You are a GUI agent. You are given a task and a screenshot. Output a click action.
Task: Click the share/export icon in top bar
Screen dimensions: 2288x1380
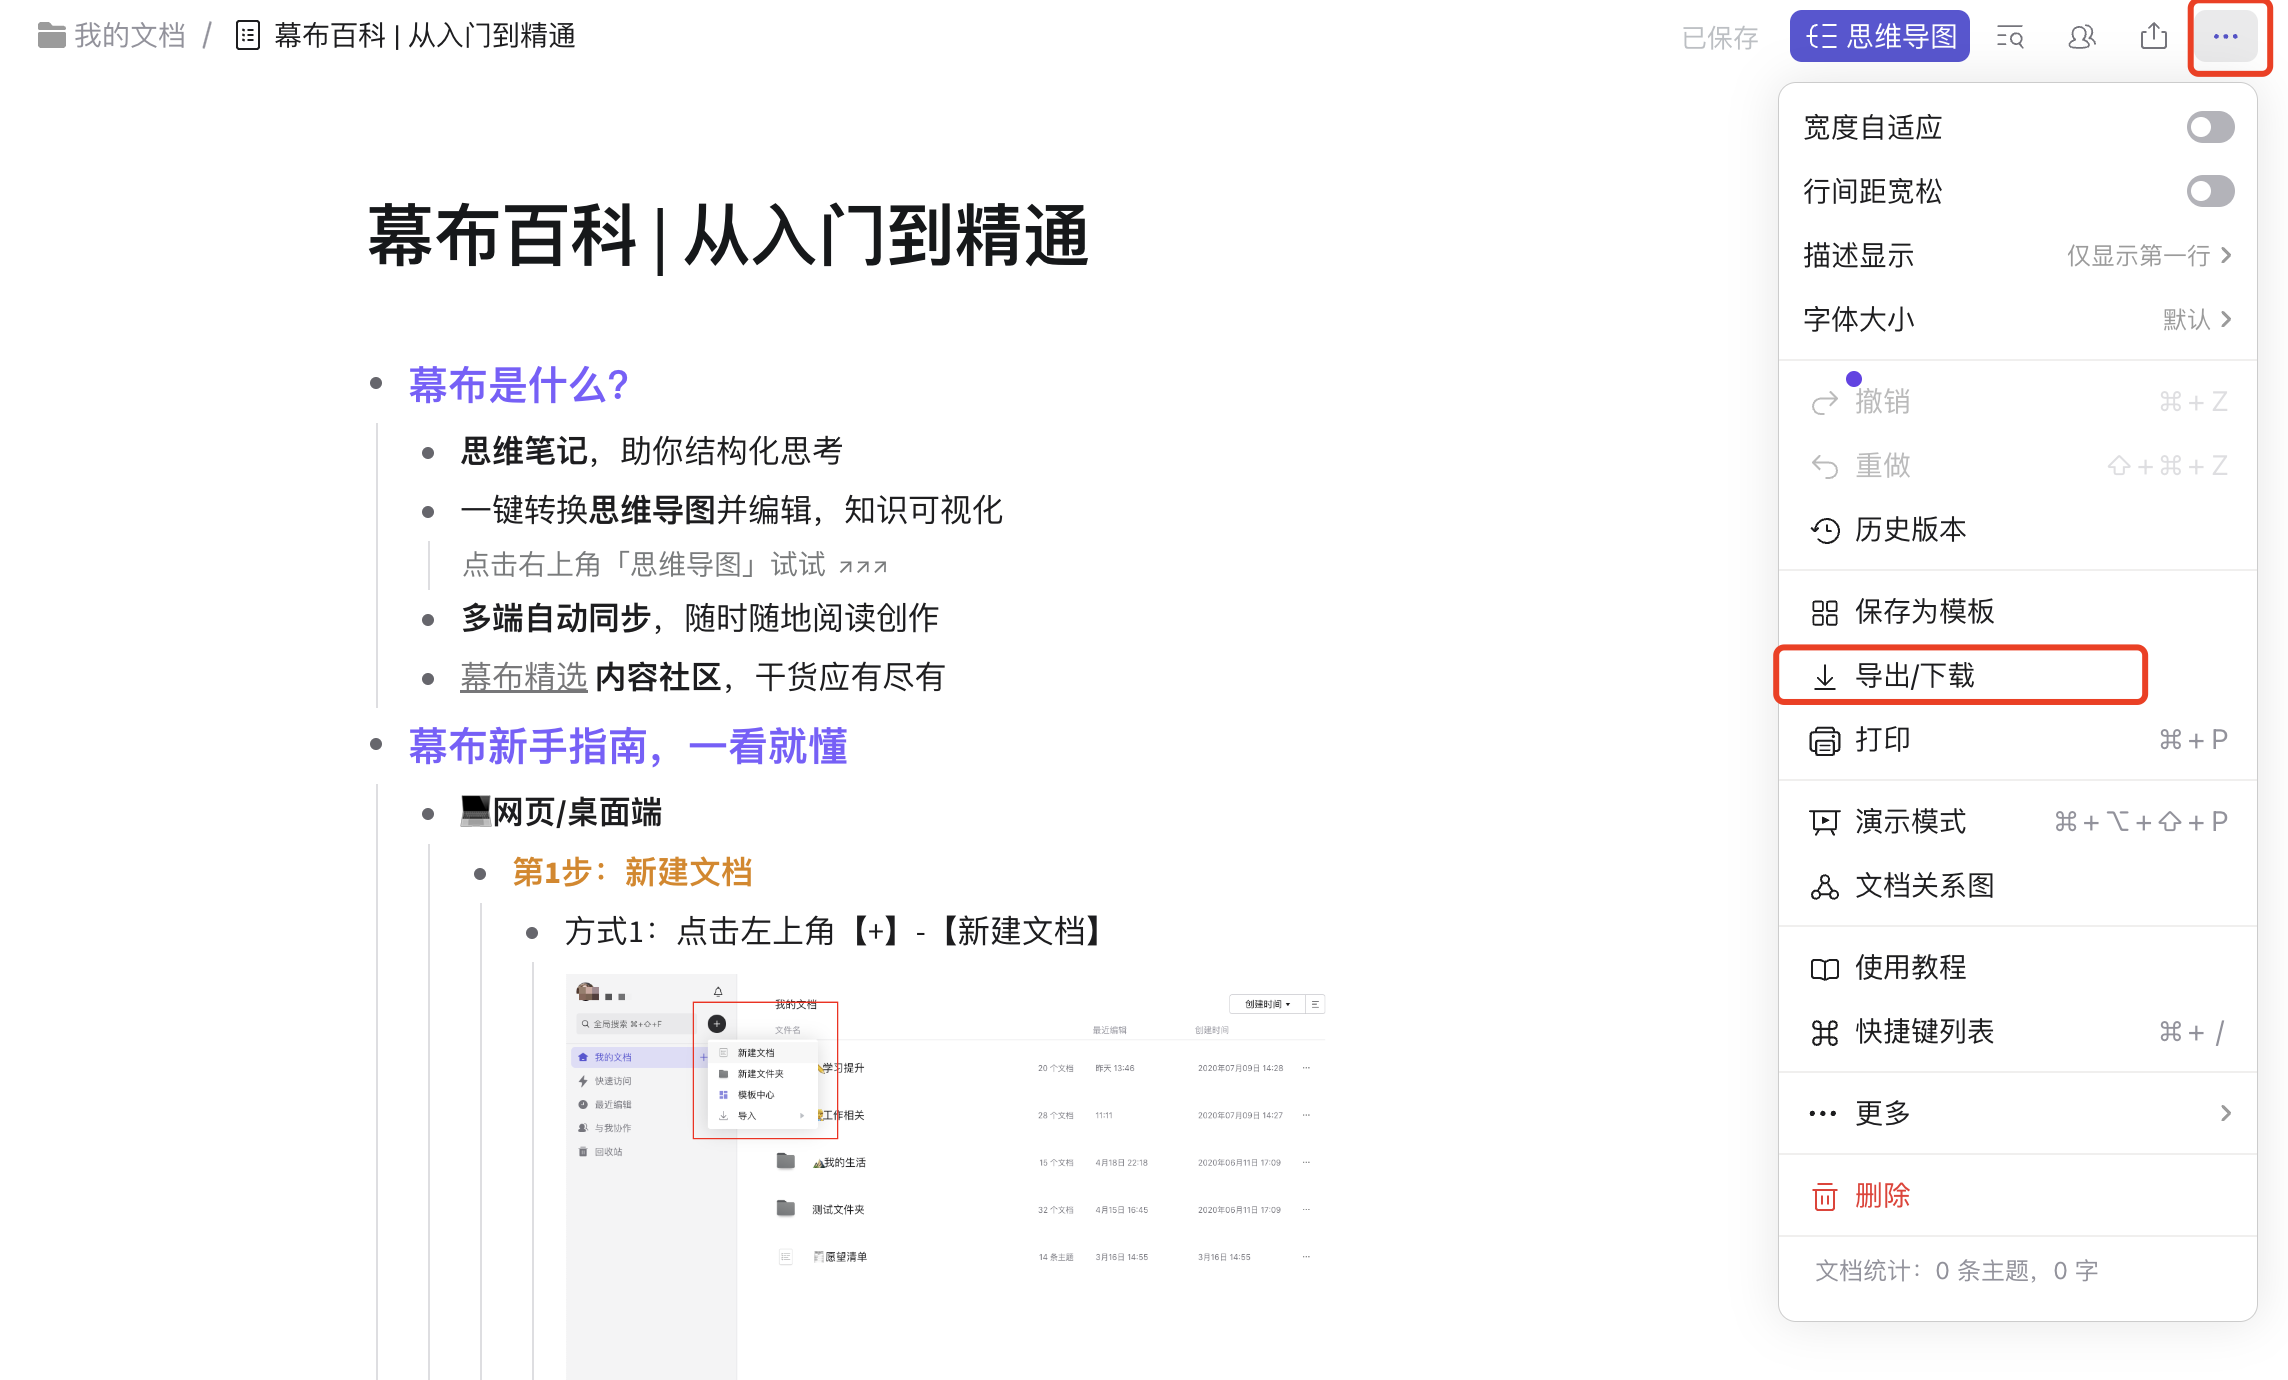tap(2153, 37)
